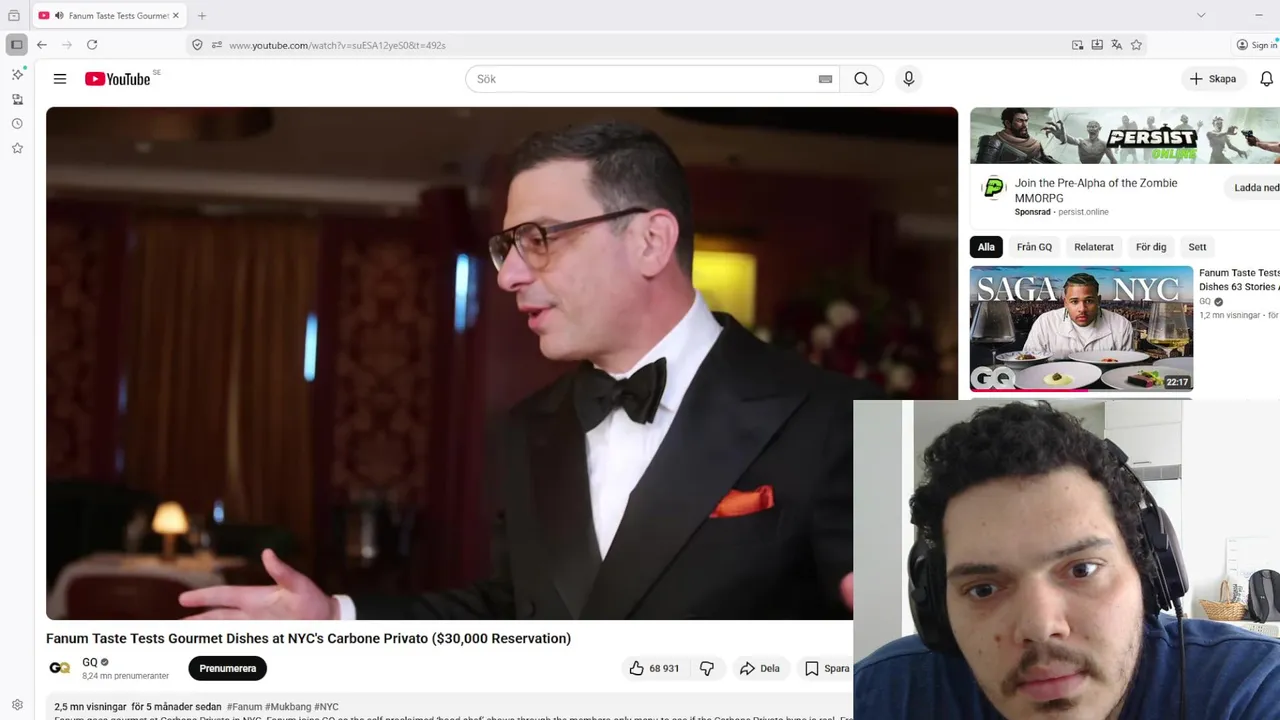This screenshot has width=1280, height=720.
Task: Click the Sign in account button
Action: (x=1257, y=45)
